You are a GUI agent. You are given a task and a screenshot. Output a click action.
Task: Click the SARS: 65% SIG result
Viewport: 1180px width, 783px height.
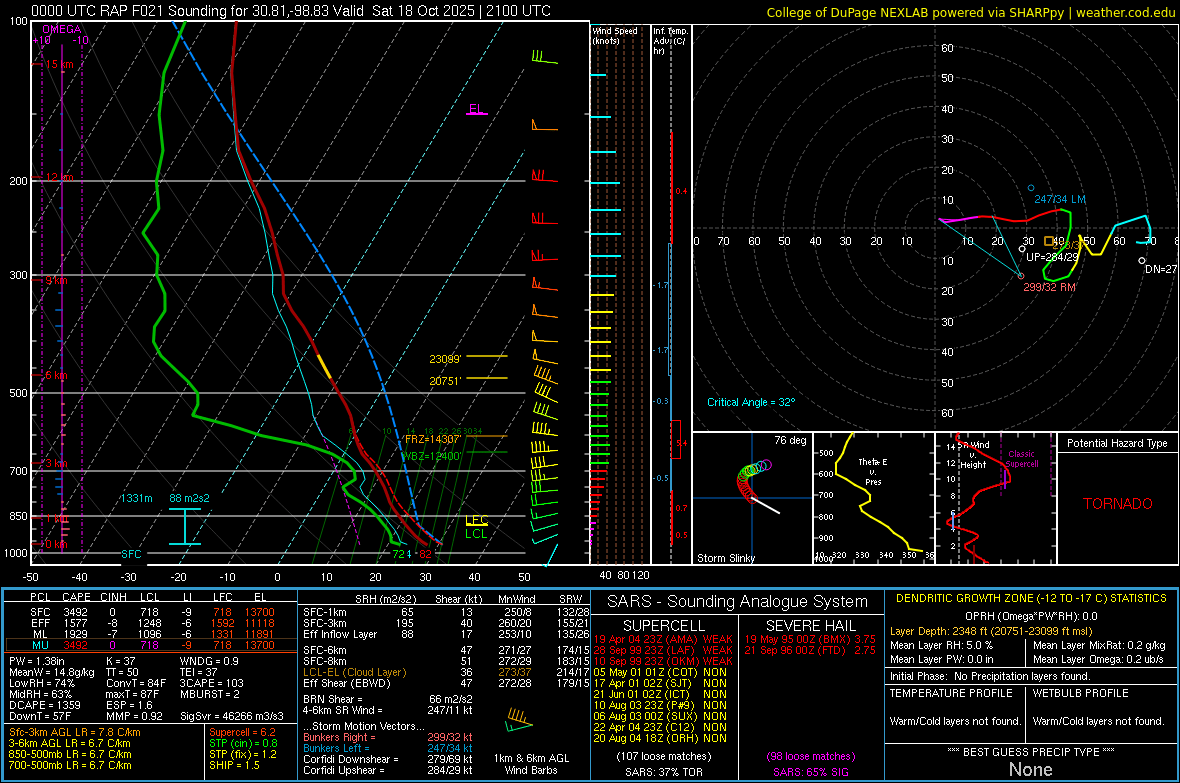(x=811, y=772)
